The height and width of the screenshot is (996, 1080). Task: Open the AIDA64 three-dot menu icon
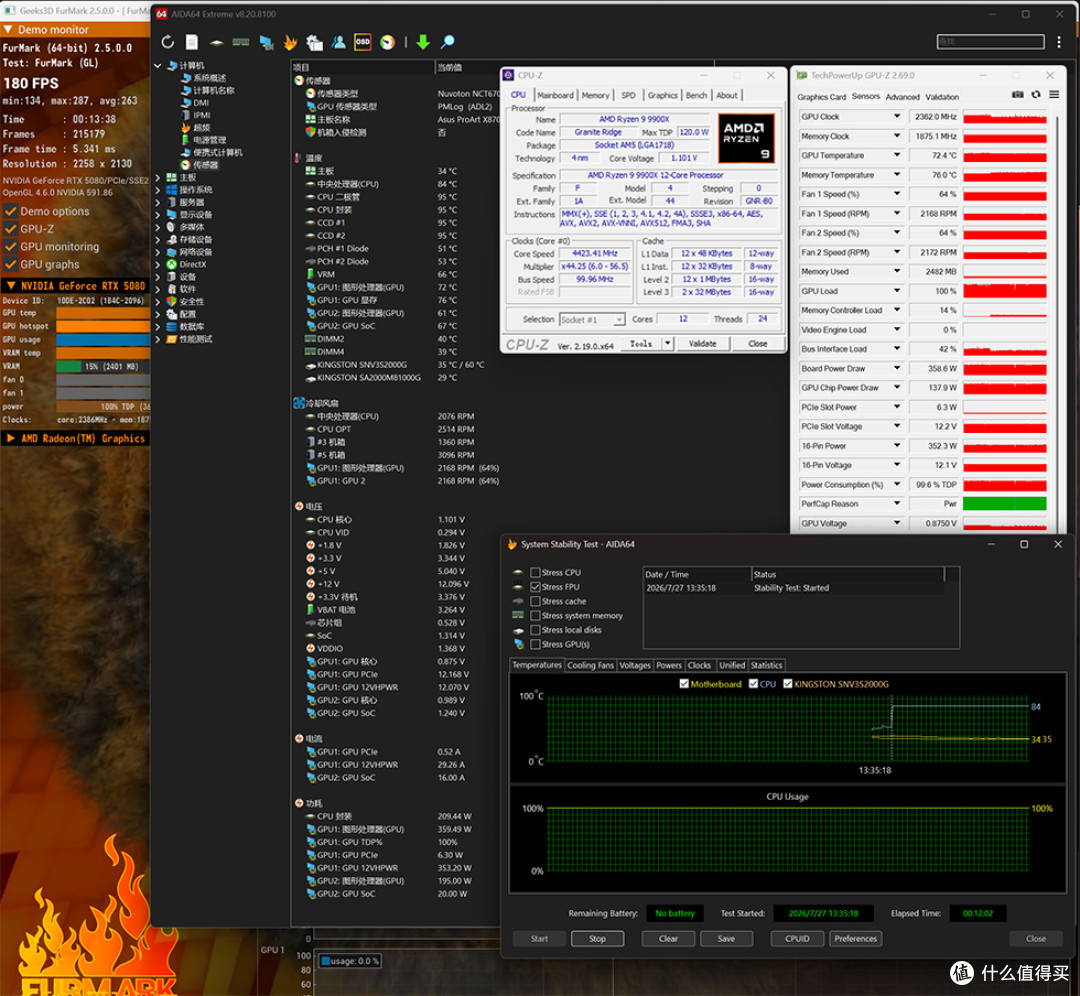[x=1059, y=42]
